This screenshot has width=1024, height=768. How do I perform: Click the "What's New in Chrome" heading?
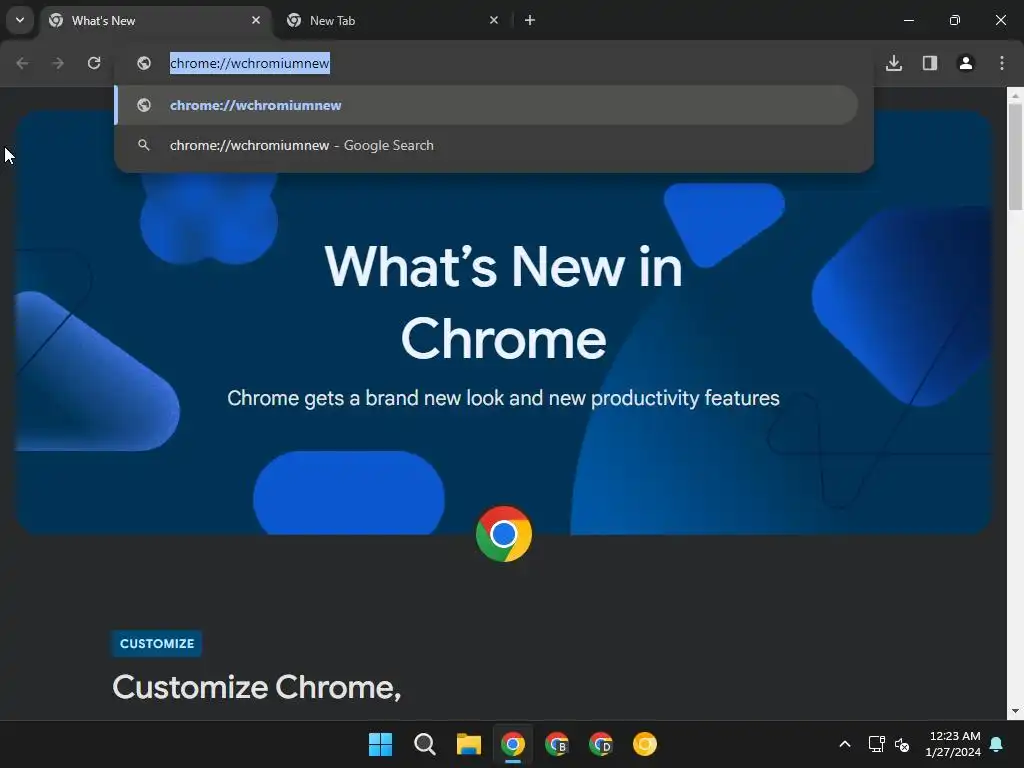coord(504,302)
